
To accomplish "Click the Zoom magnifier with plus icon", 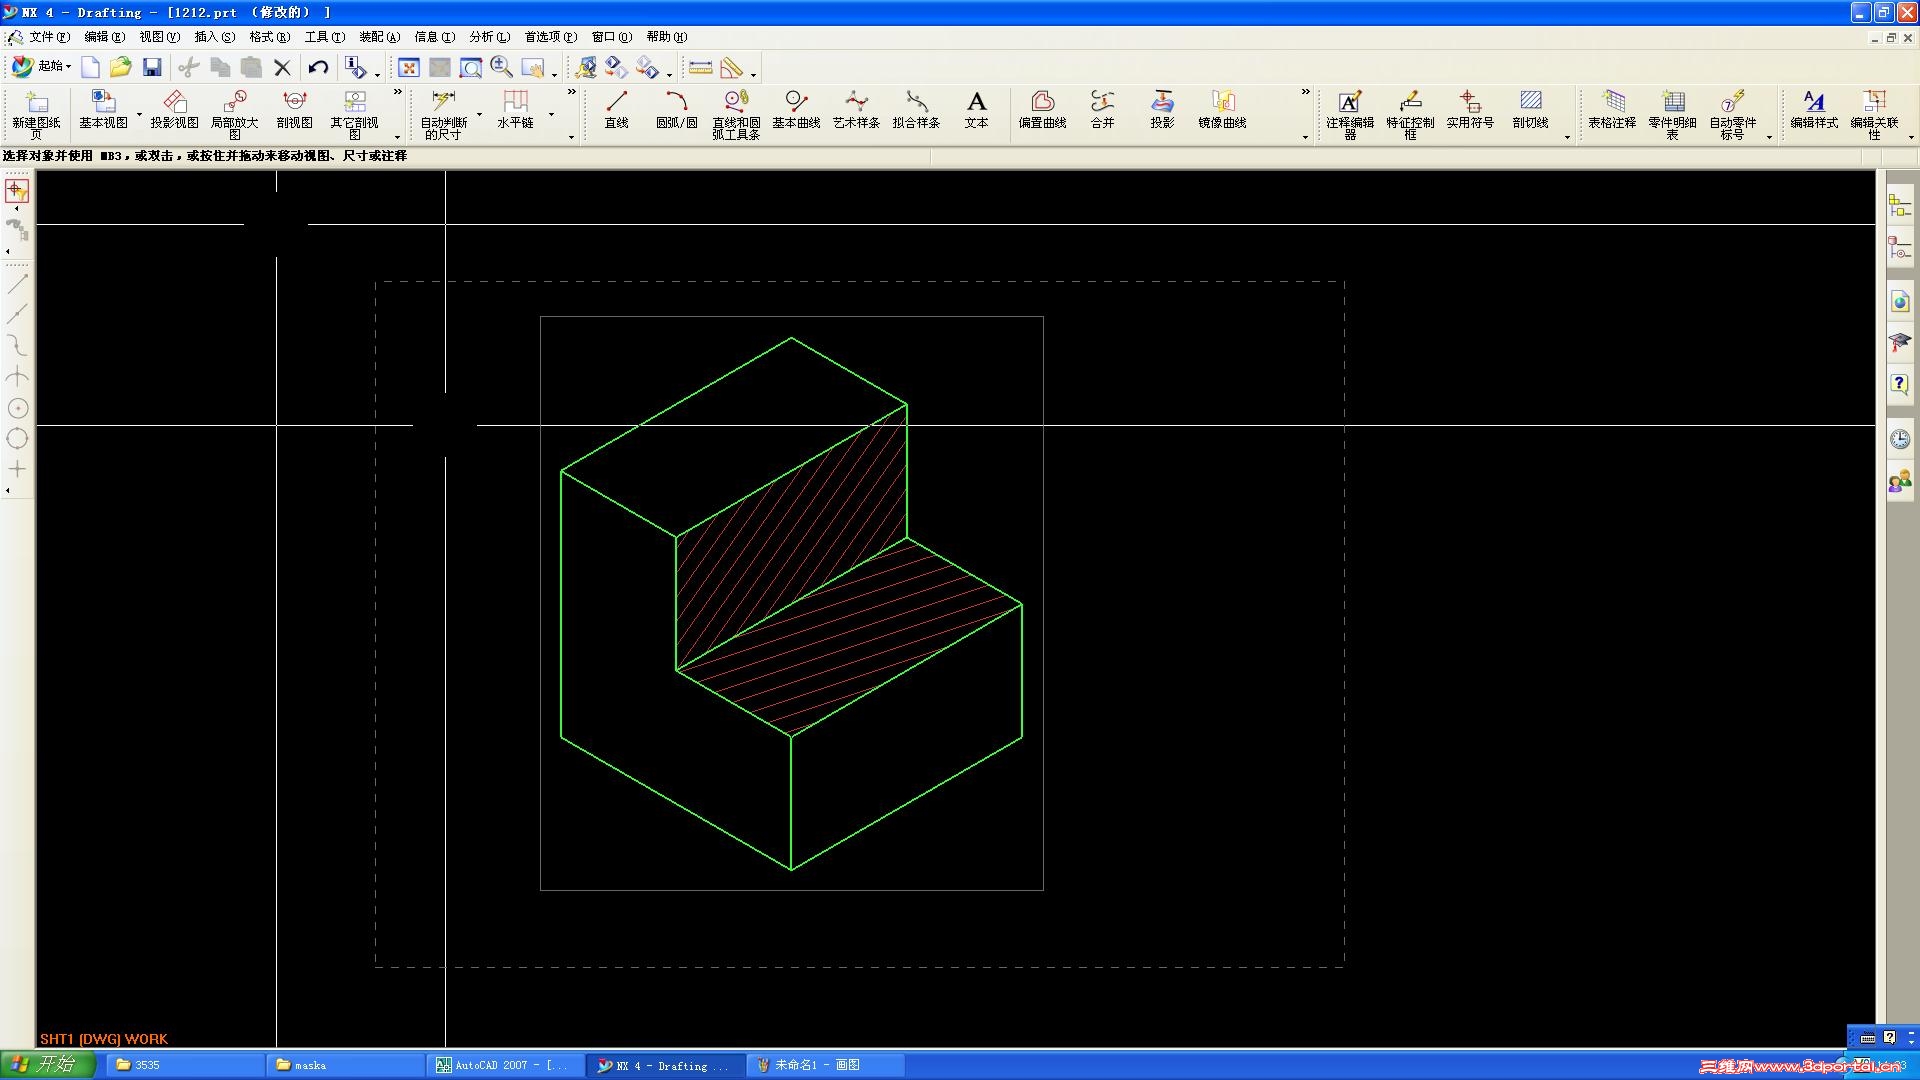I will click(502, 67).
